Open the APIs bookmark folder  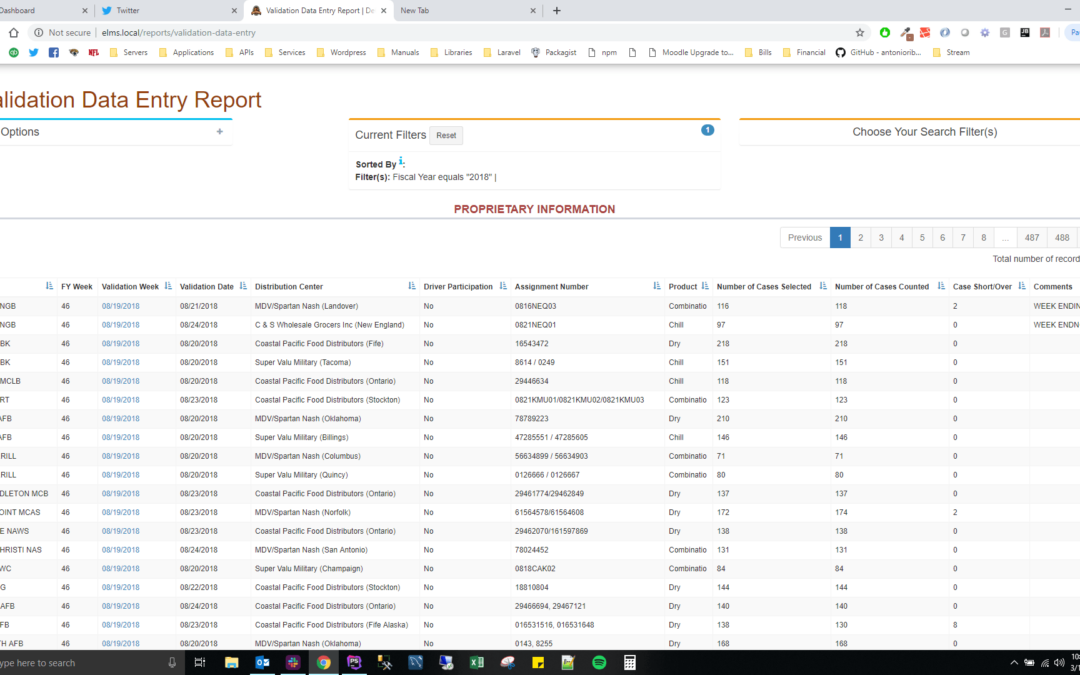tap(240, 52)
